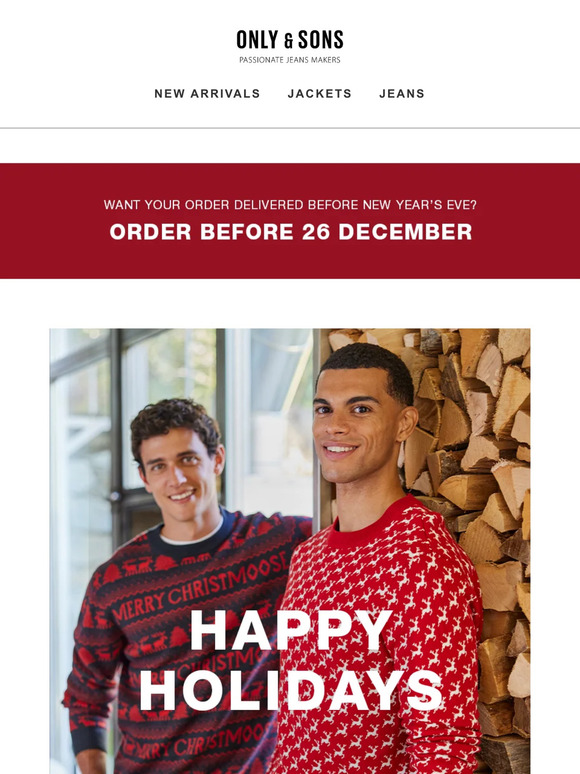This screenshot has width=580, height=774.
Task: Open the Happy Holidays hero image
Action: click(290, 551)
